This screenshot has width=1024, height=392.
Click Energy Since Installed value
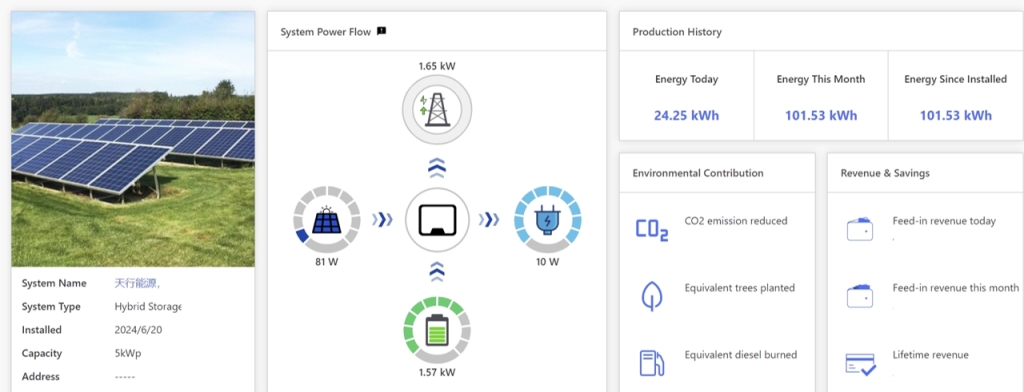955,116
